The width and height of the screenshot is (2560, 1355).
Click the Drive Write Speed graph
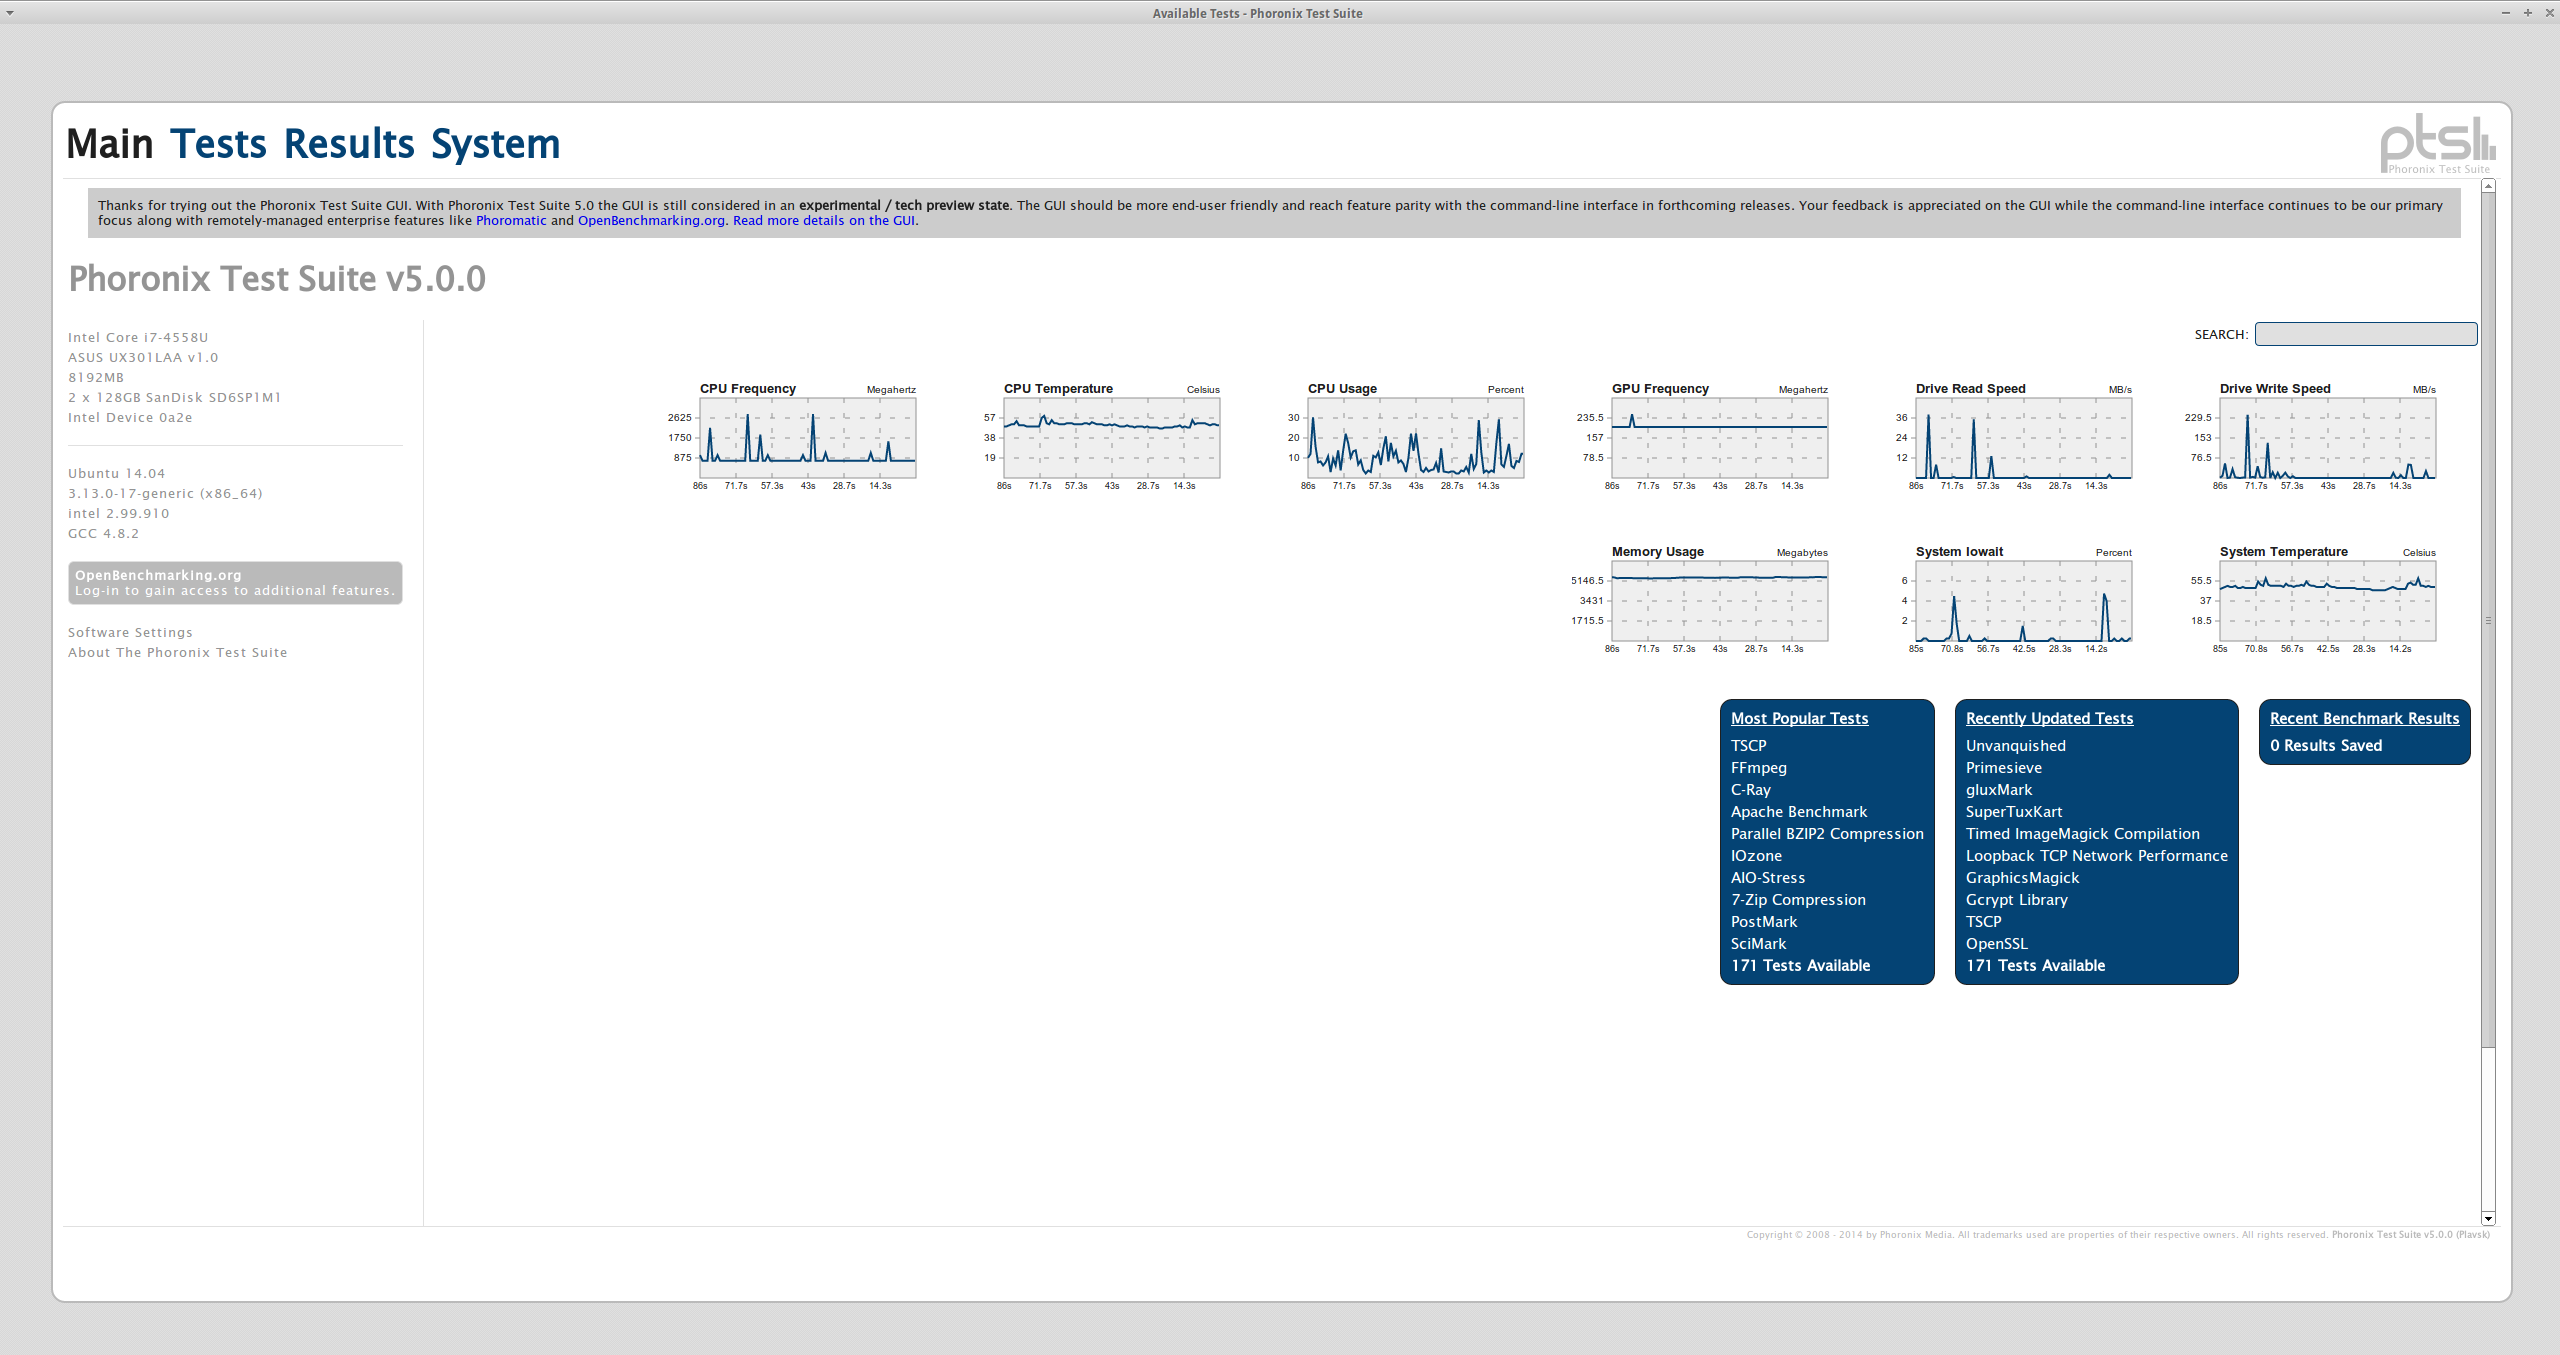(x=2327, y=438)
